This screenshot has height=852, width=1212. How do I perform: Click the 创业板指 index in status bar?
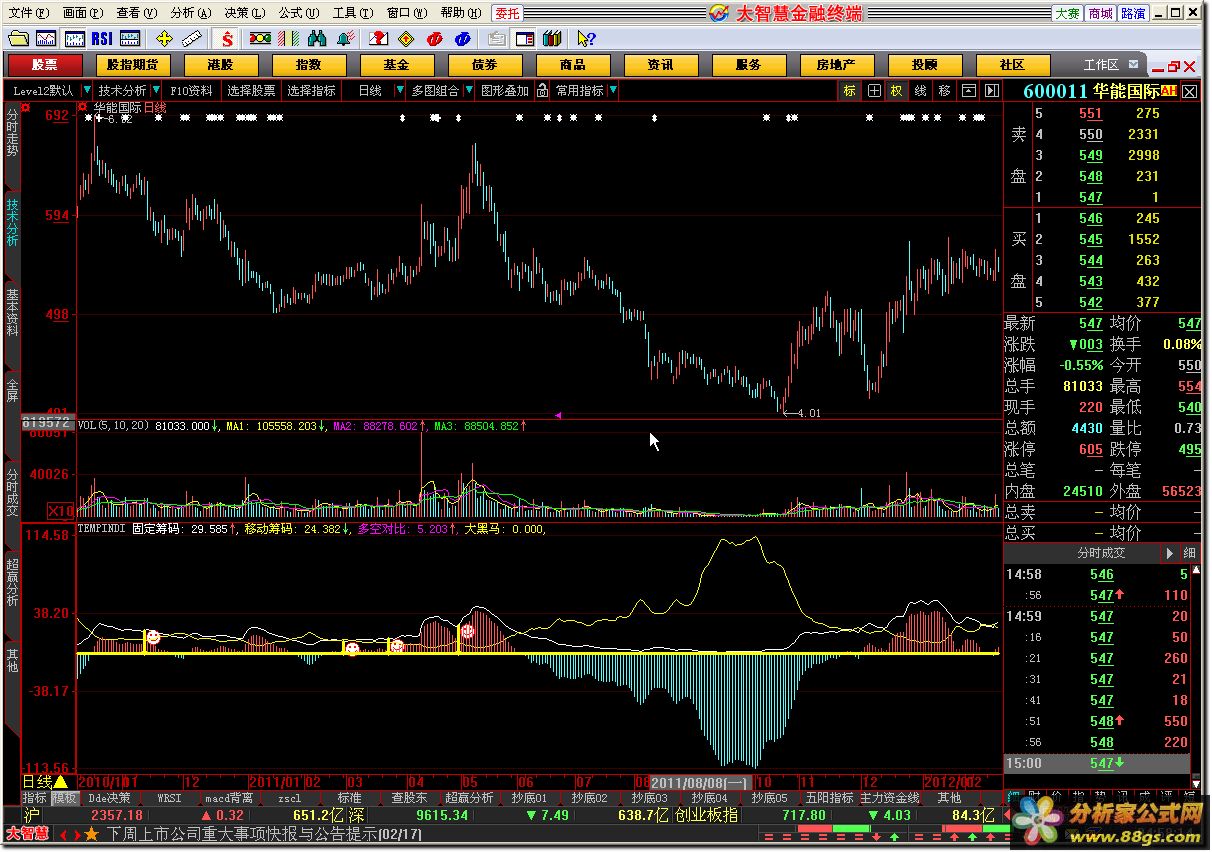coord(706,815)
